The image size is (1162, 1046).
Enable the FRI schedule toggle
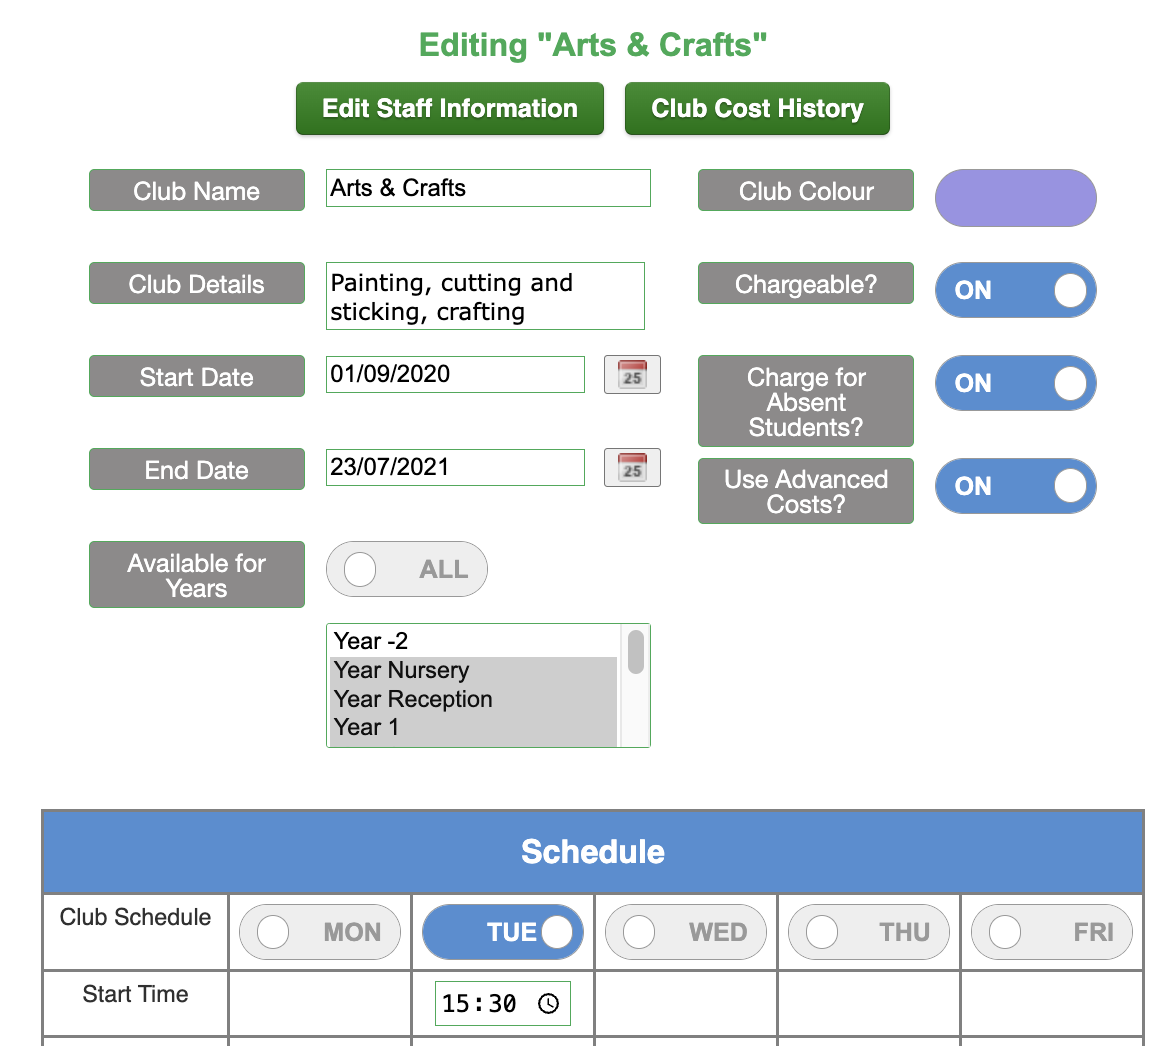click(1052, 932)
